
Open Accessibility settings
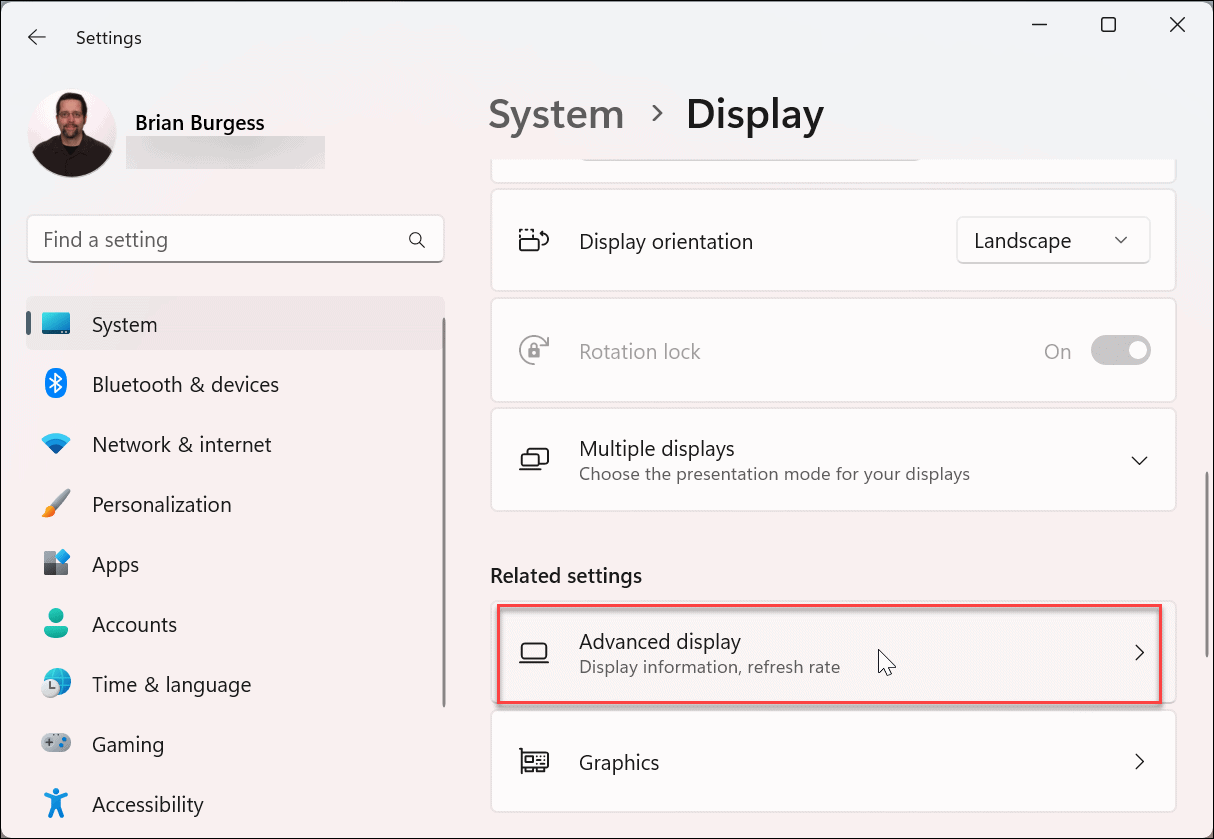55,804
